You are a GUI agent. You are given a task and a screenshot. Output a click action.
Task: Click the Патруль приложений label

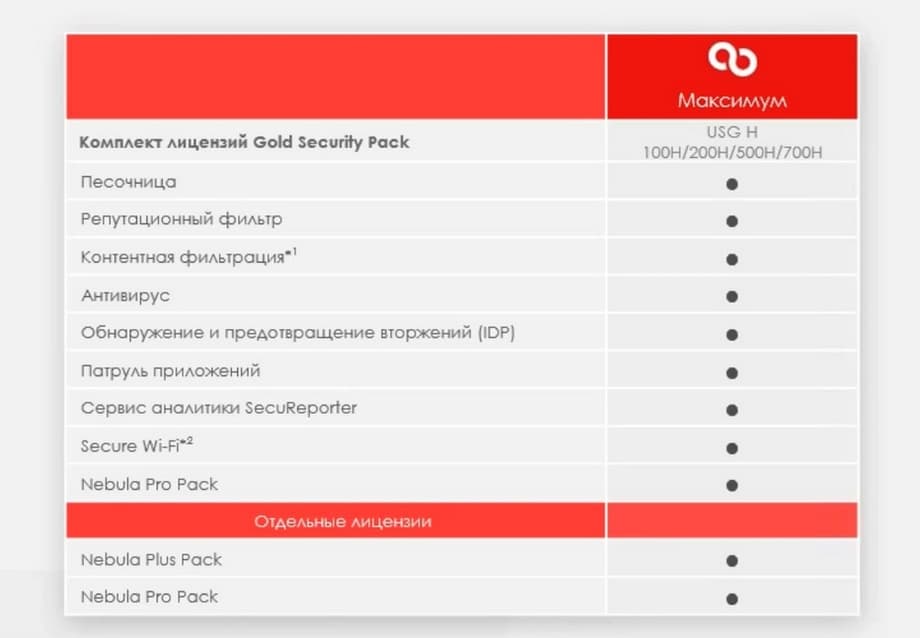170,371
